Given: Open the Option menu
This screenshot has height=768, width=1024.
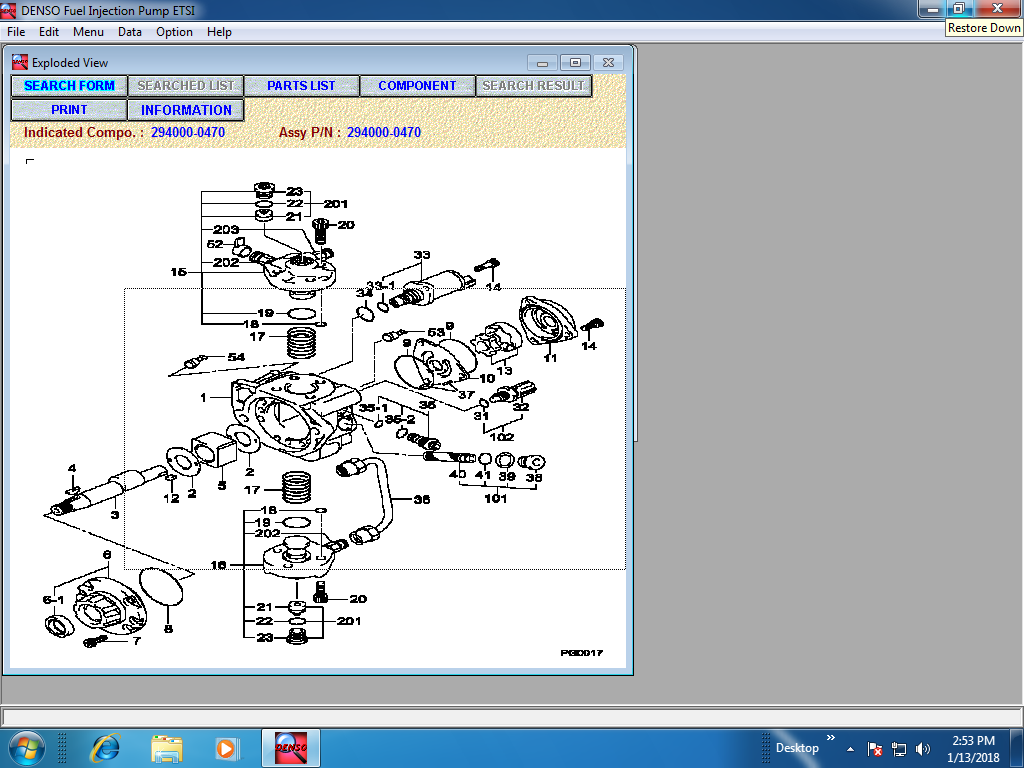Looking at the screenshot, I should (174, 31).
